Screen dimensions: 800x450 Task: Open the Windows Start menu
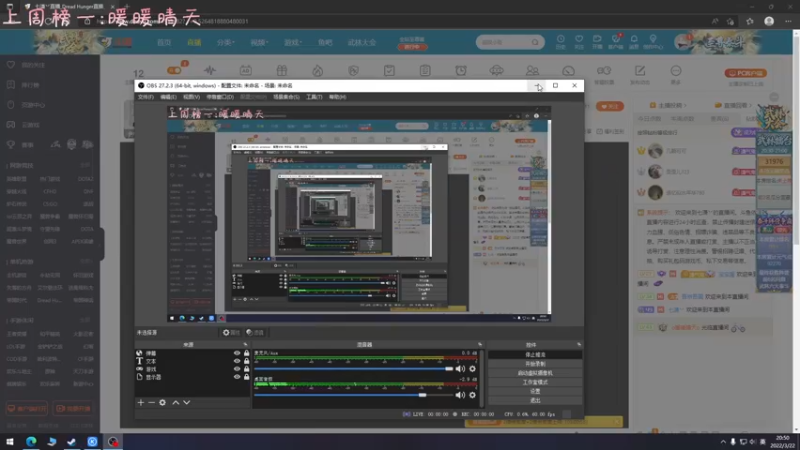click(x=10, y=441)
